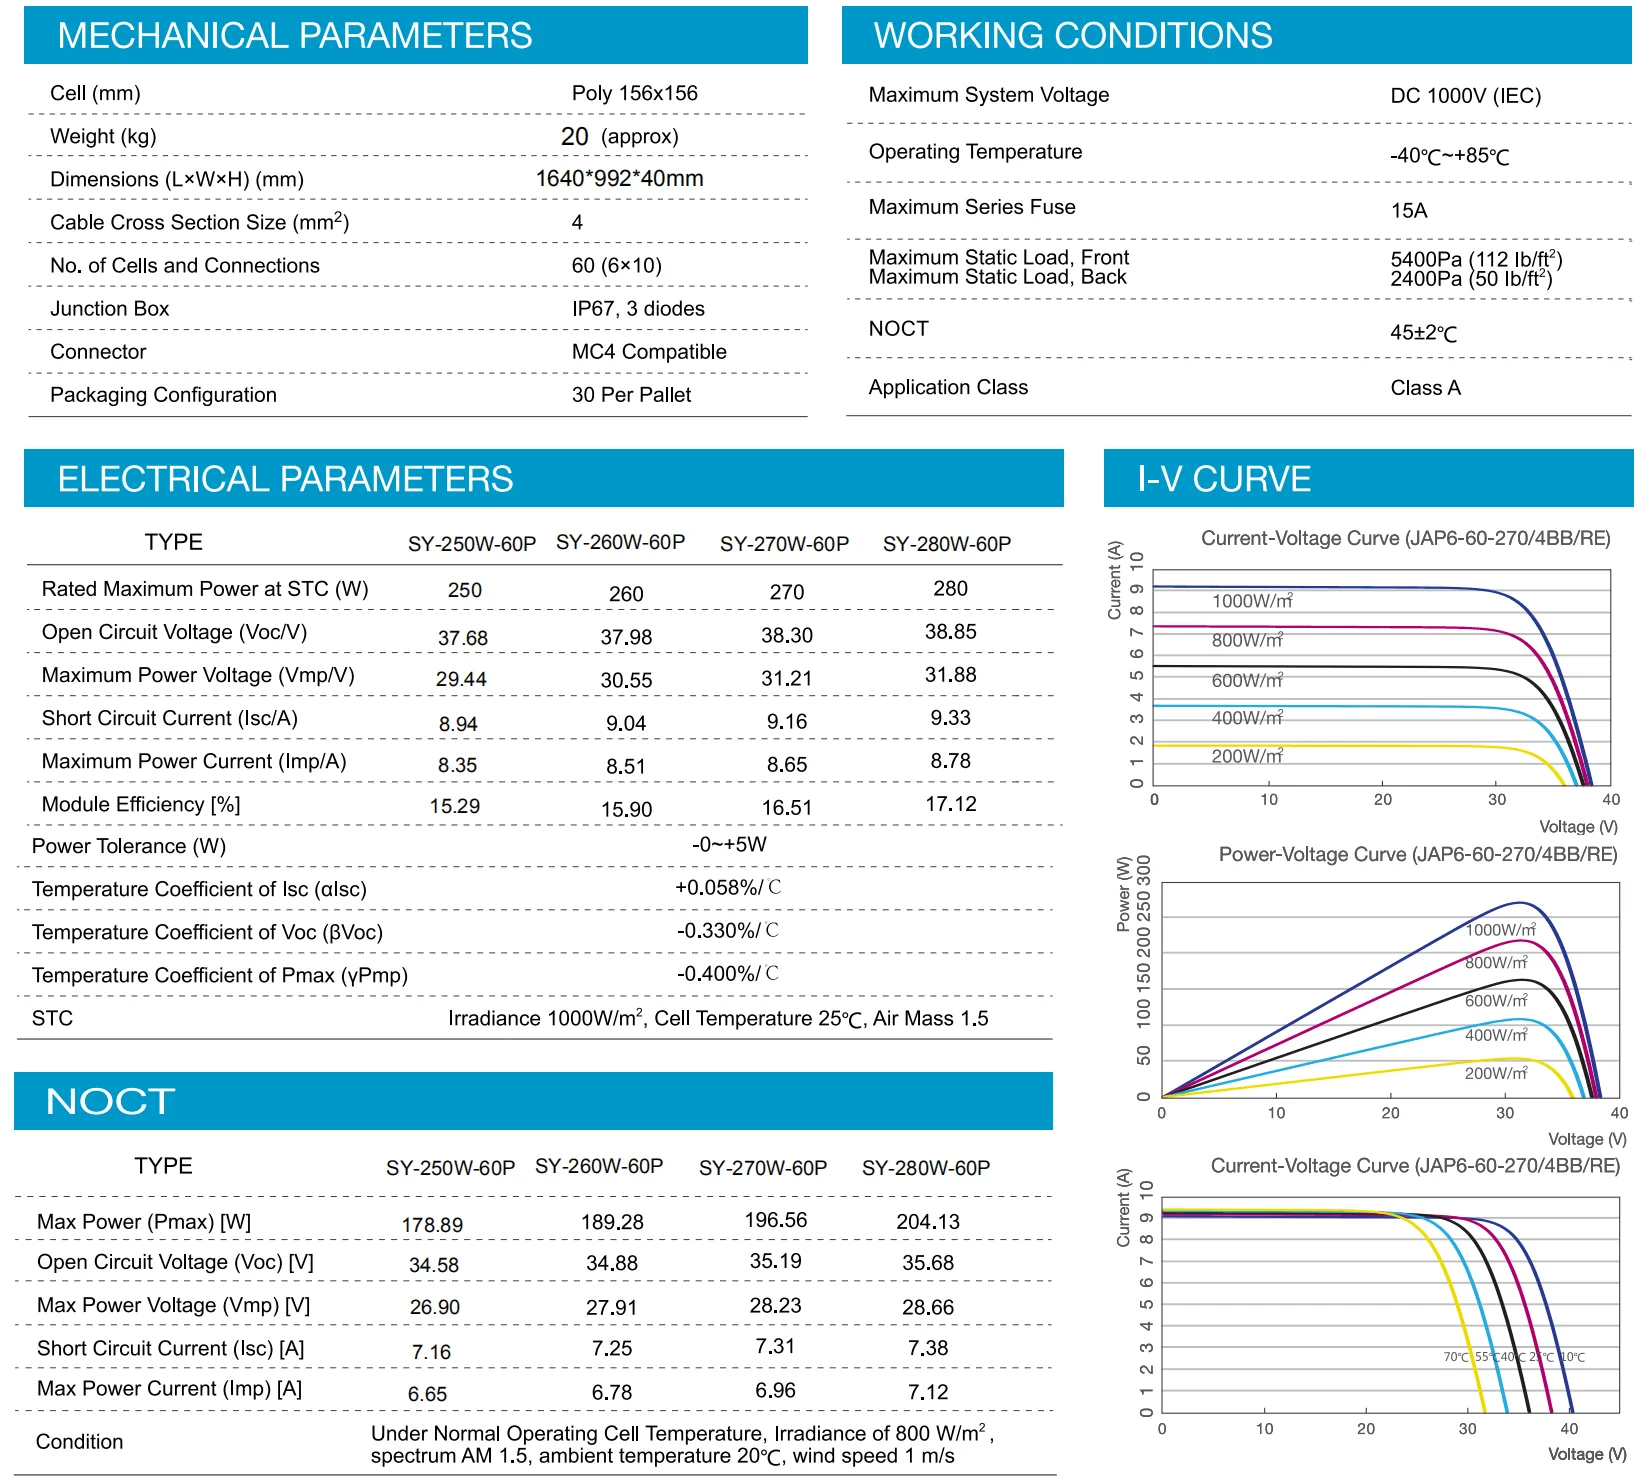Click the NOCT max power value 204.13

(x=928, y=1222)
